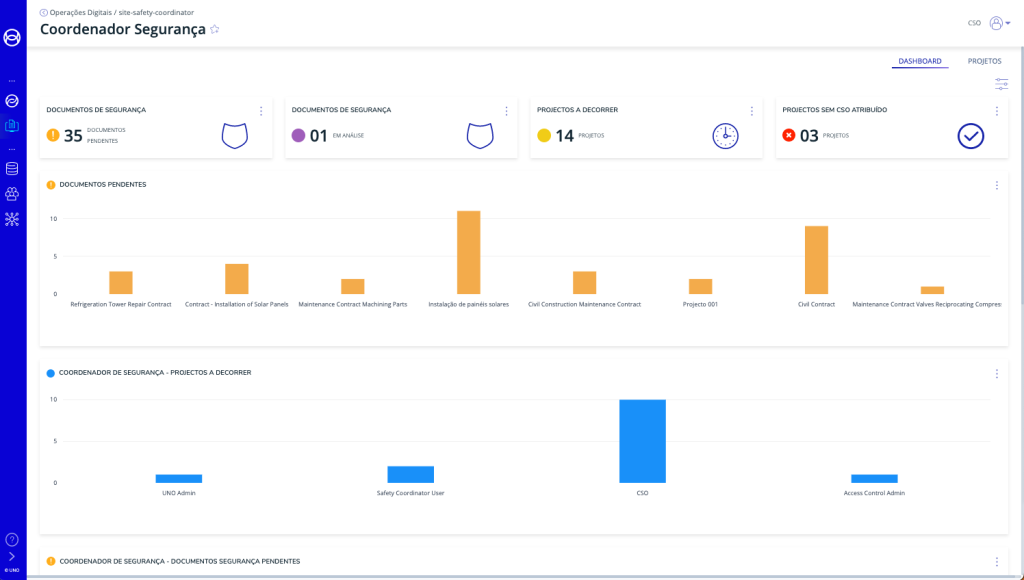1024x580 pixels.
Task: Click the checkmark icon on Projectos sem CSO card
Action: coord(970,136)
